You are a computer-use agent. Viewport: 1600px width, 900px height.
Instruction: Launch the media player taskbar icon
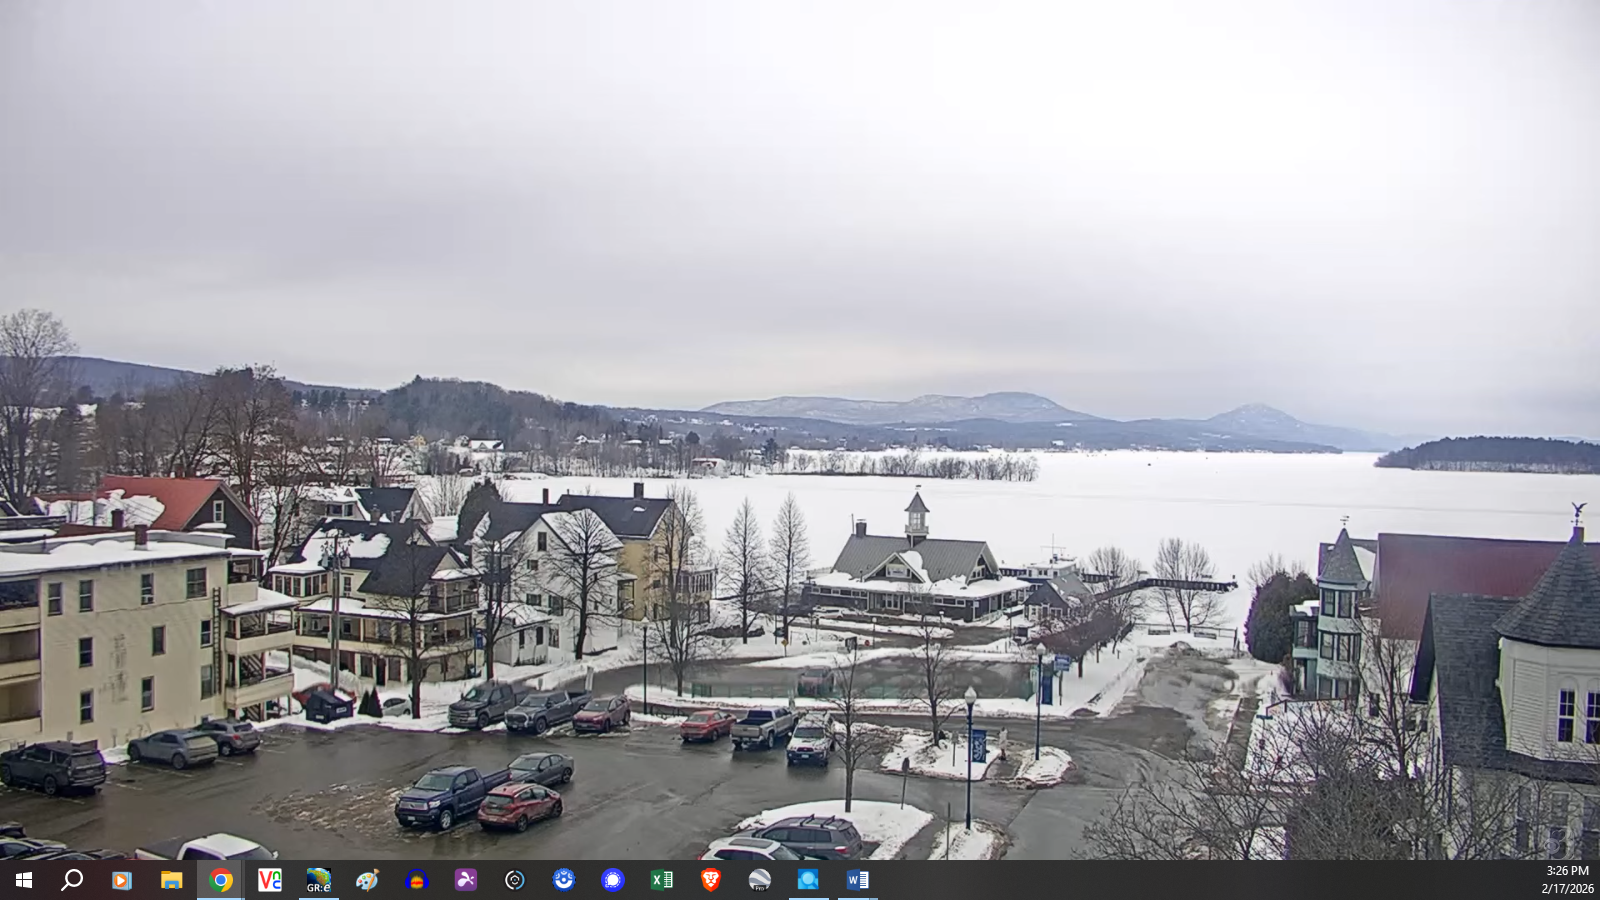(x=122, y=880)
